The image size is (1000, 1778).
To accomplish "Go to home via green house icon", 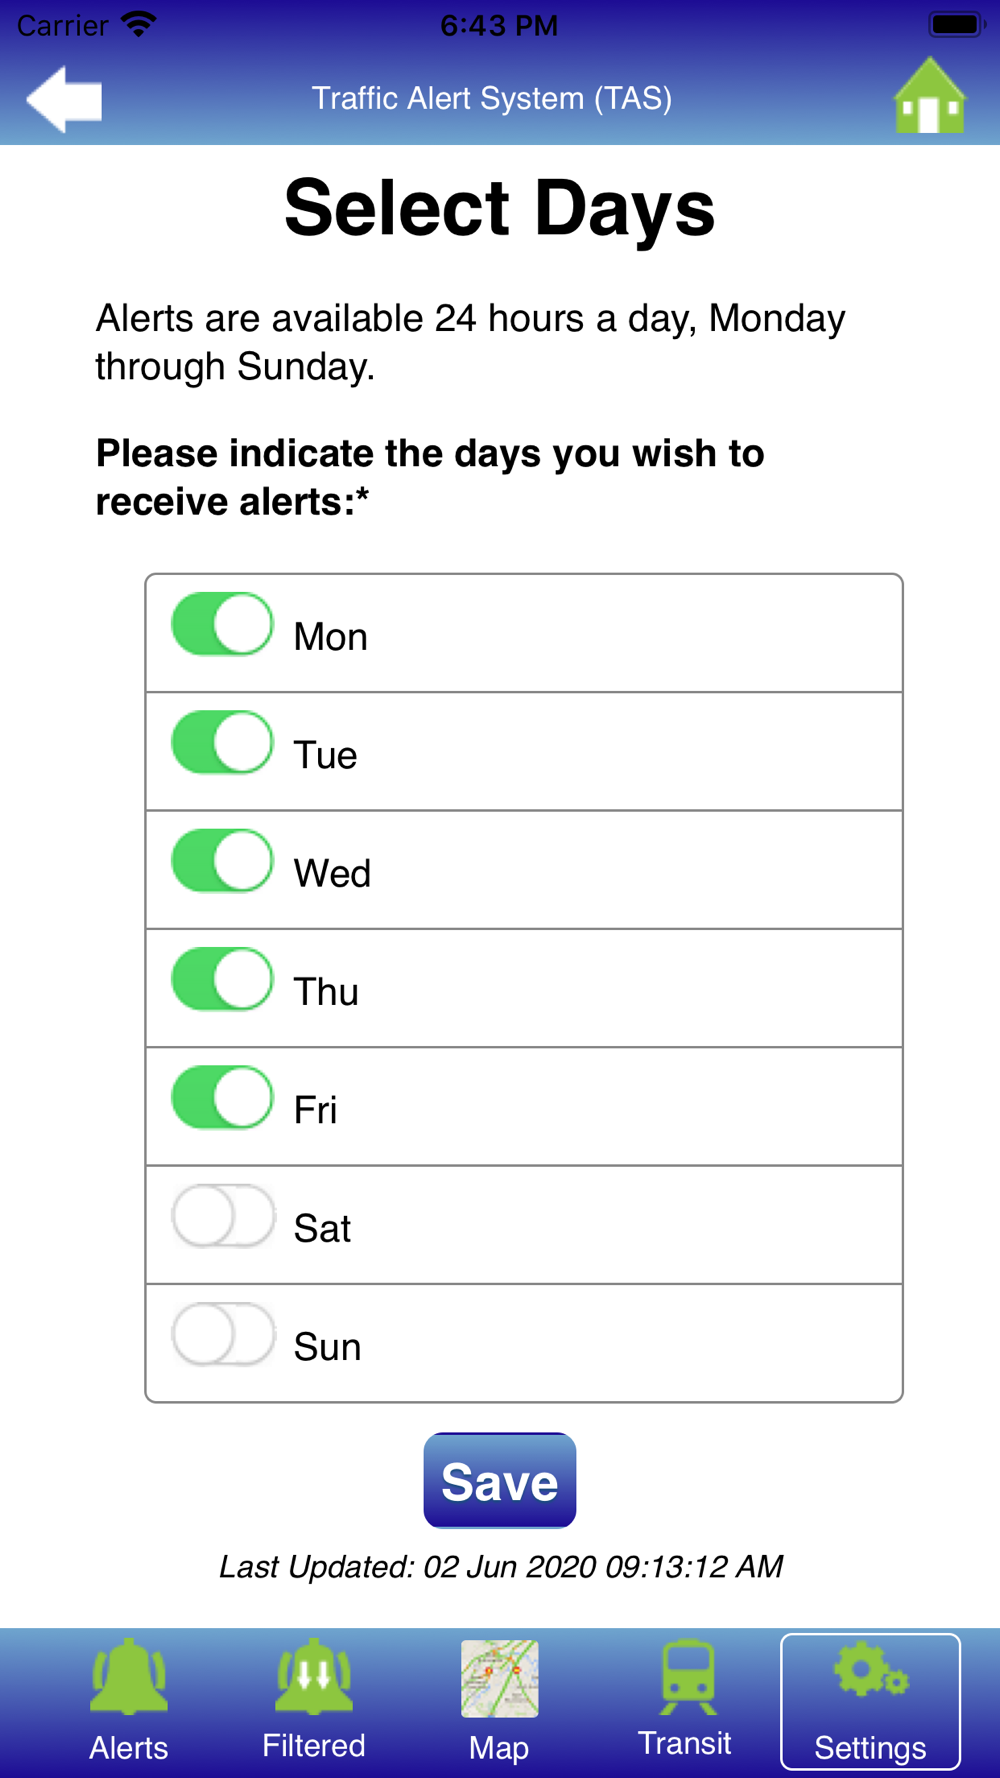I will [930, 96].
